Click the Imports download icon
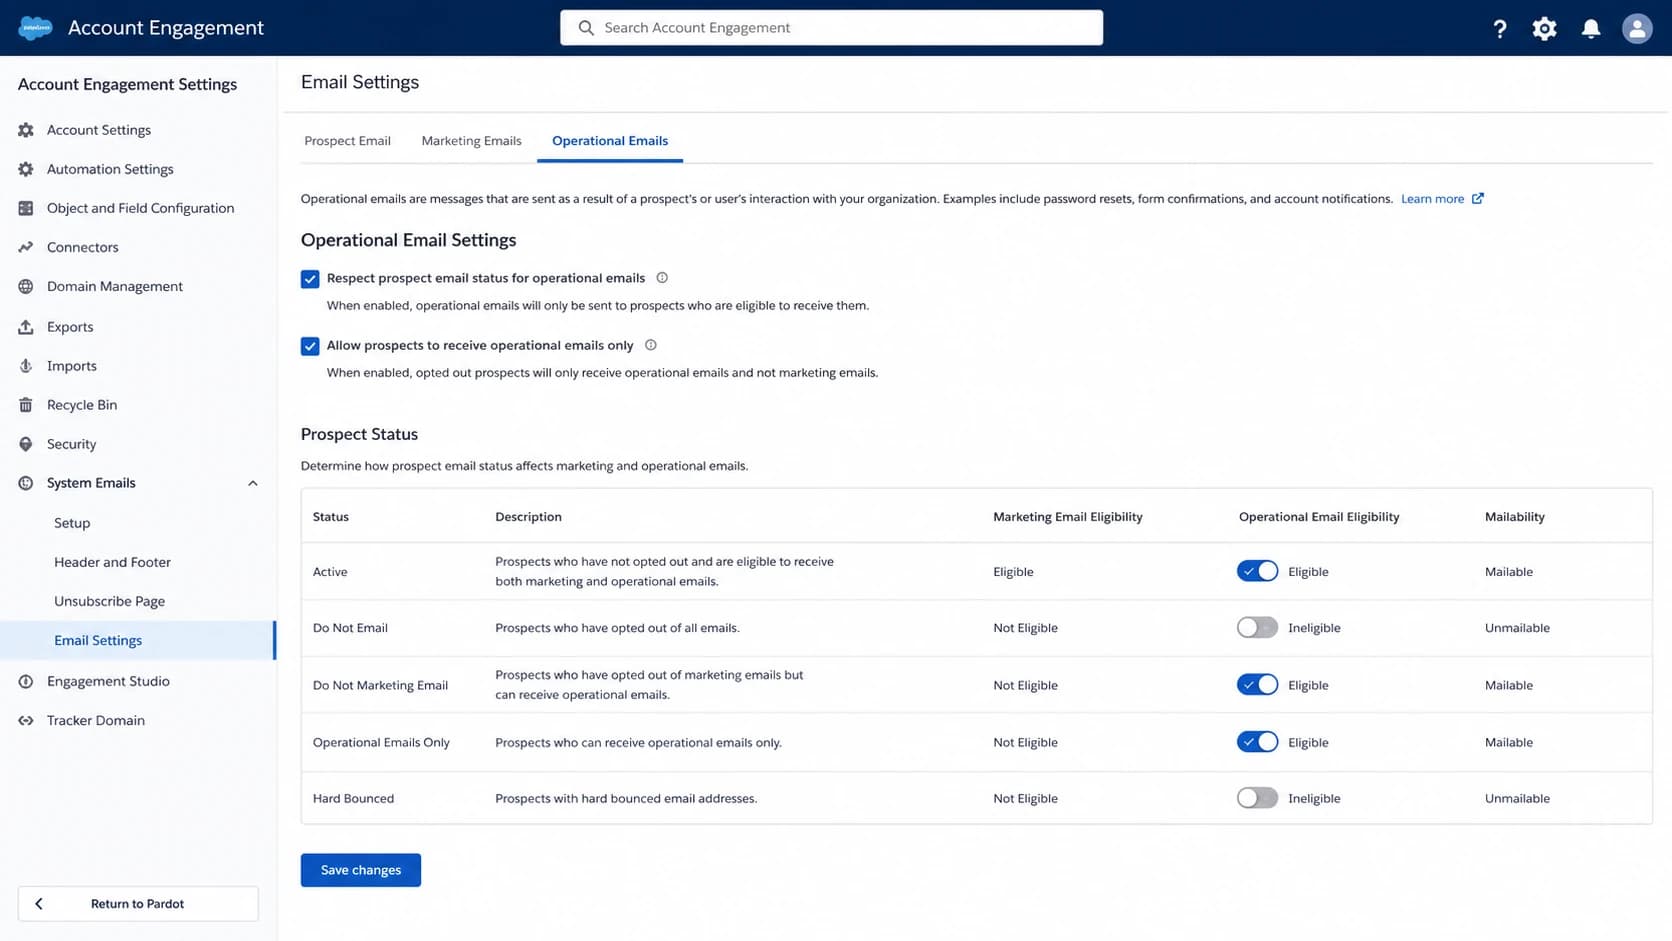 point(26,366)
